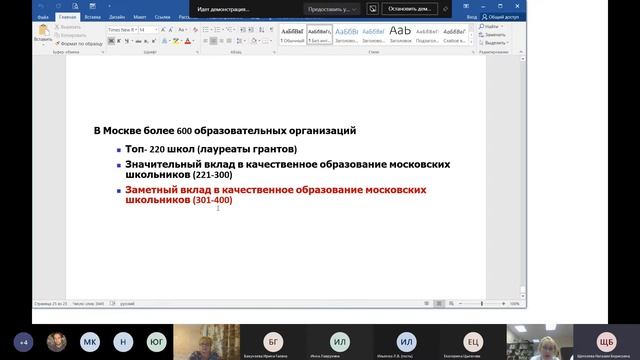
Task: Open the Выделить (Select) dropdown
Action: 494,43
